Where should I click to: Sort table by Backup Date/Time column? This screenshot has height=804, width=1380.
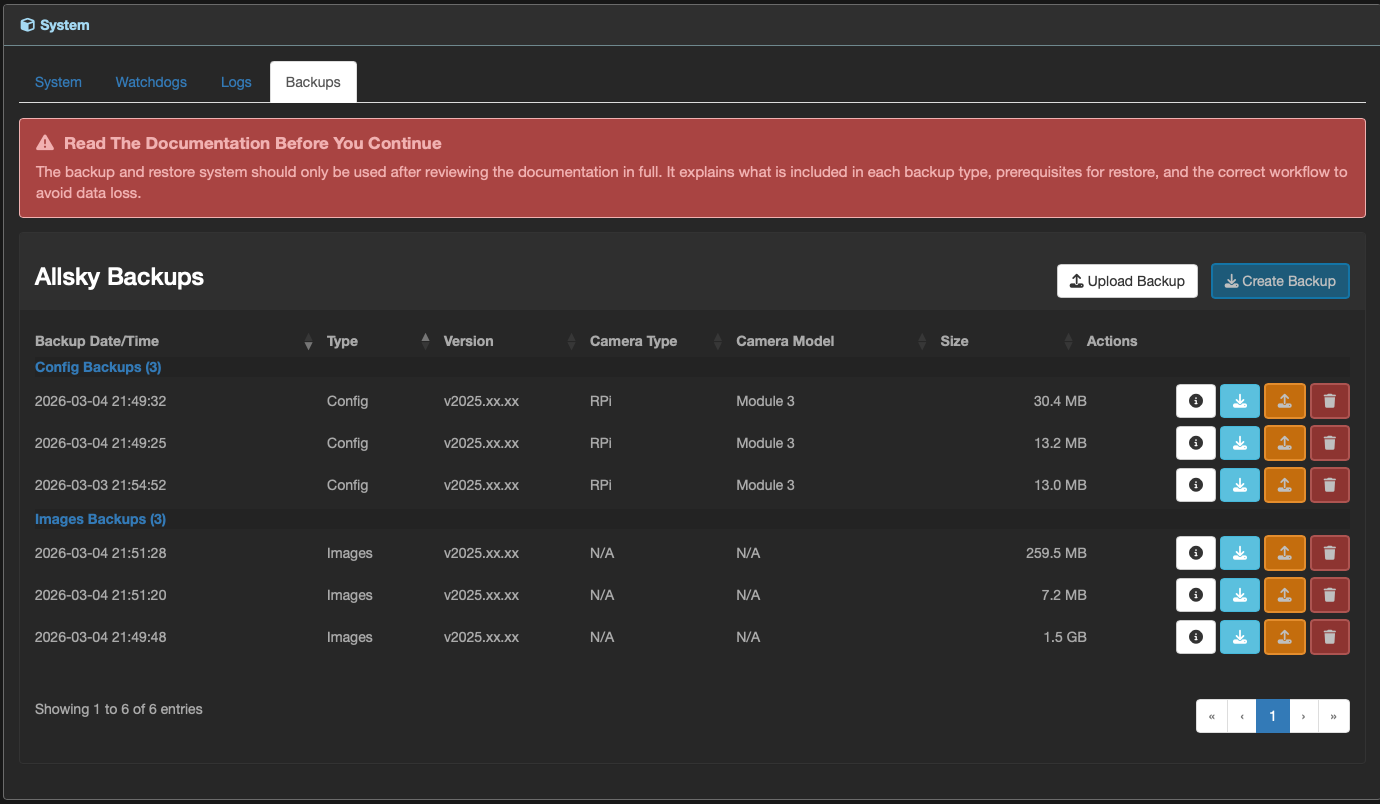tap(97, 341)
